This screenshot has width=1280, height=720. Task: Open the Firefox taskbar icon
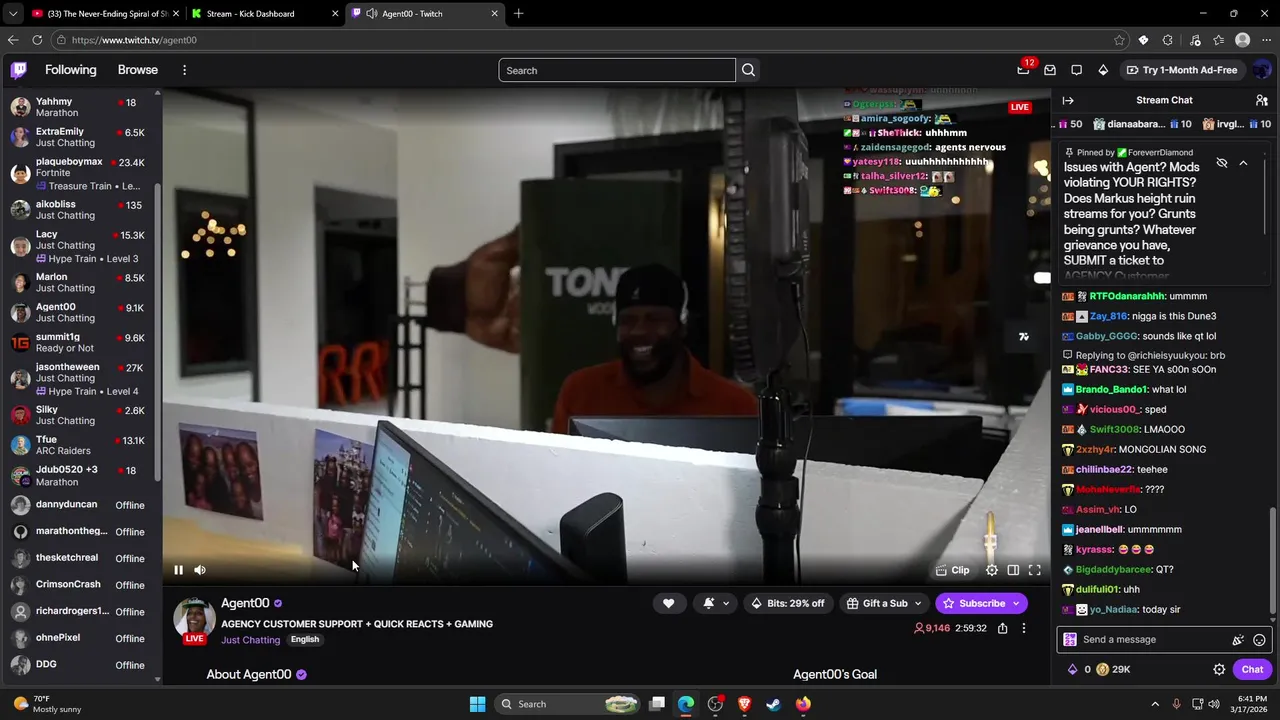[x=803, y=704]
